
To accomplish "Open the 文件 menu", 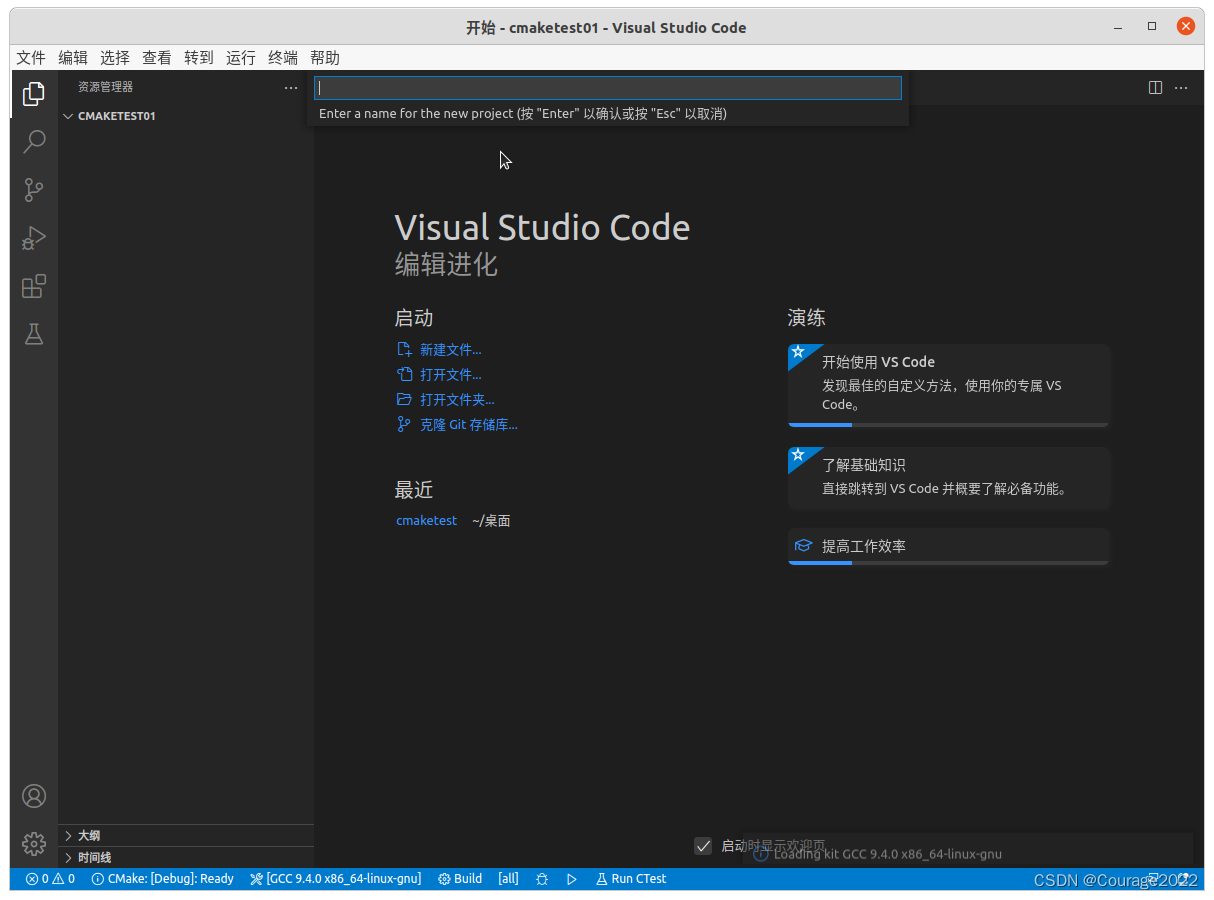I will coord(31,58).
